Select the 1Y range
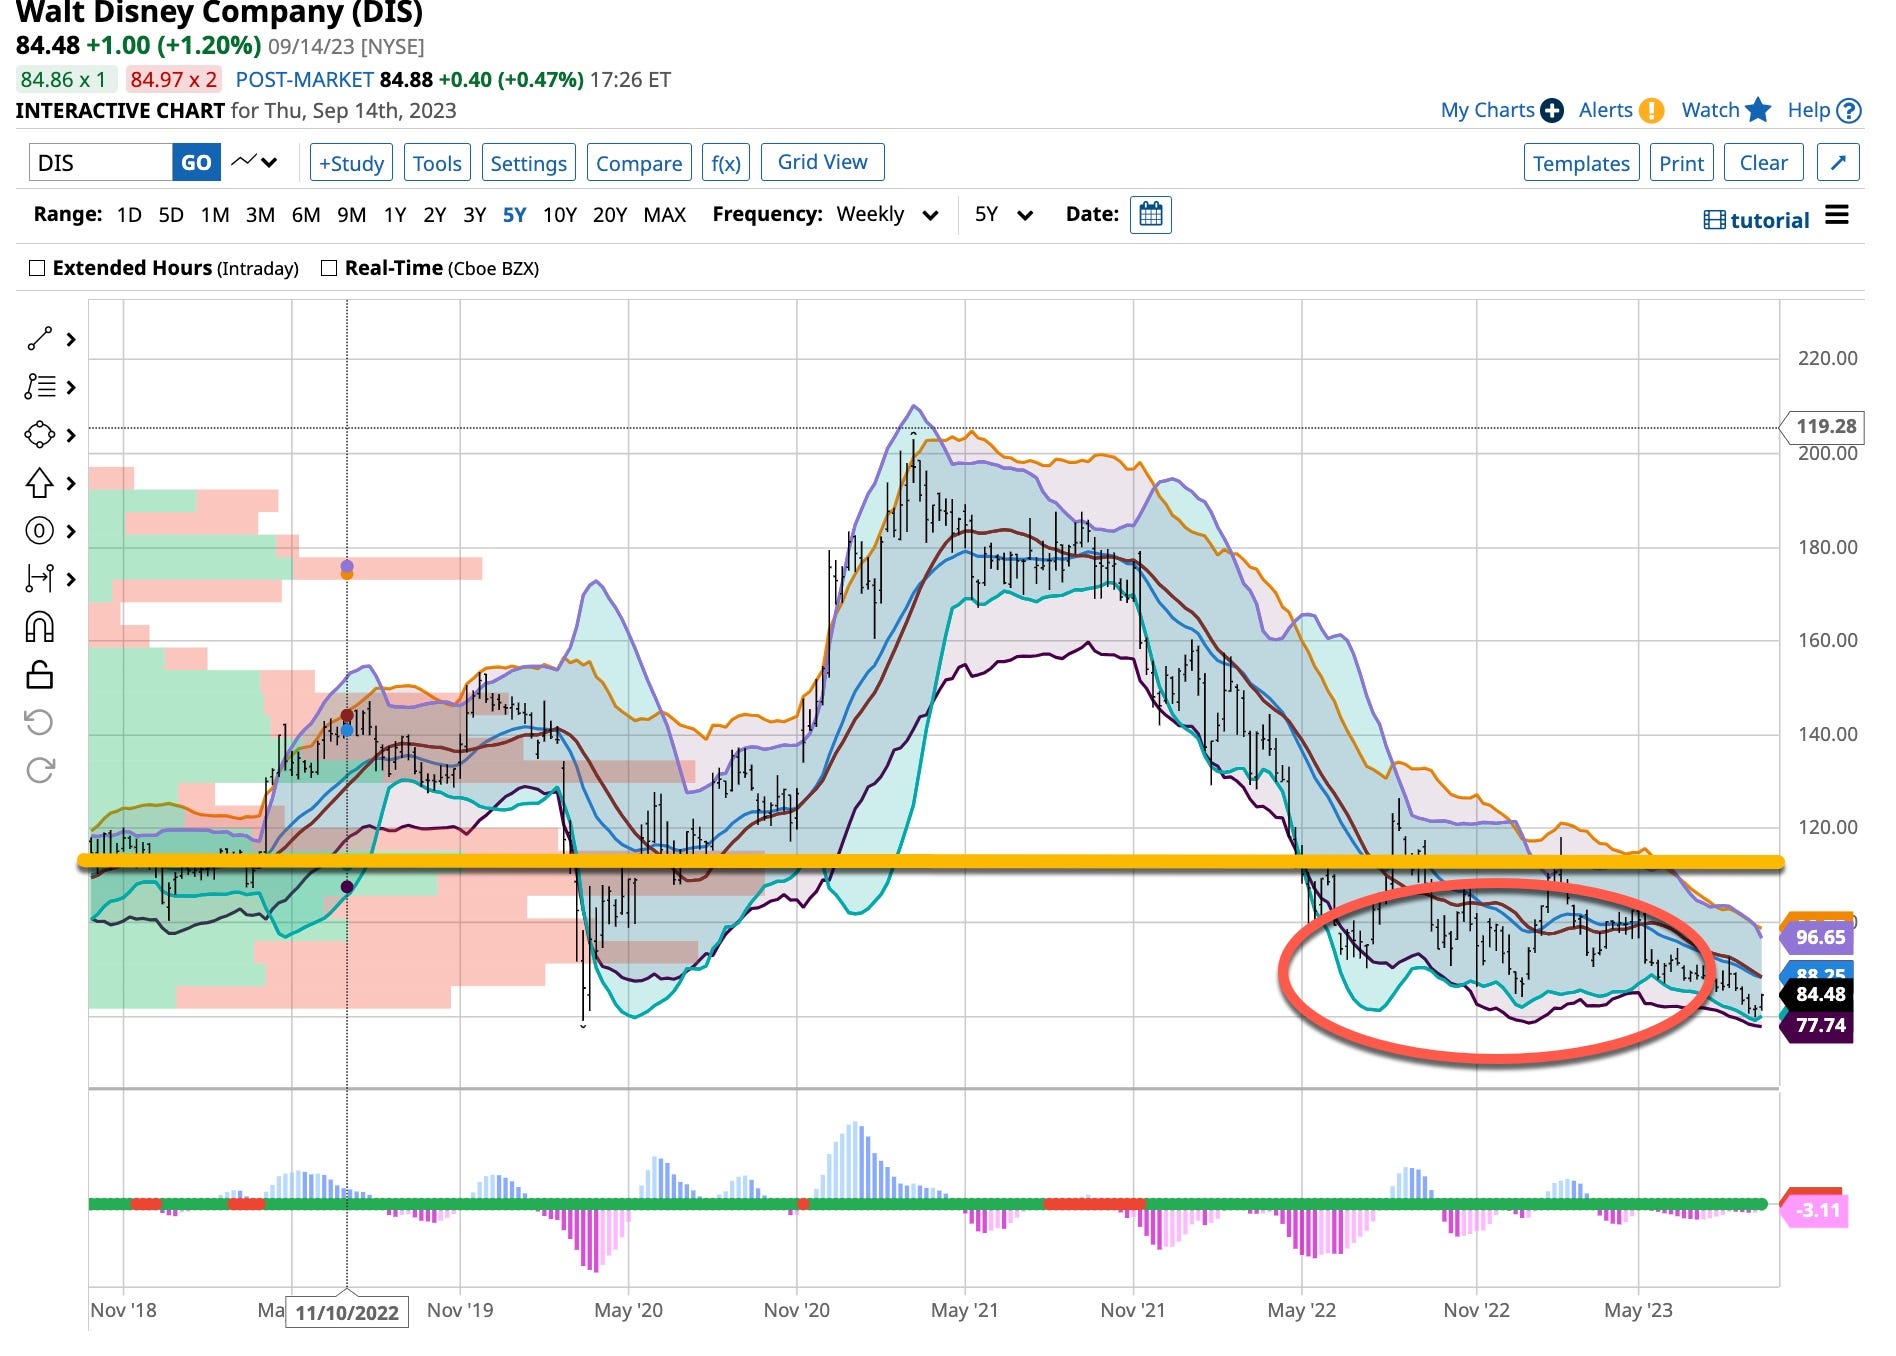The height and width of the screenshot is (1356, 1896). coord(395,214)
